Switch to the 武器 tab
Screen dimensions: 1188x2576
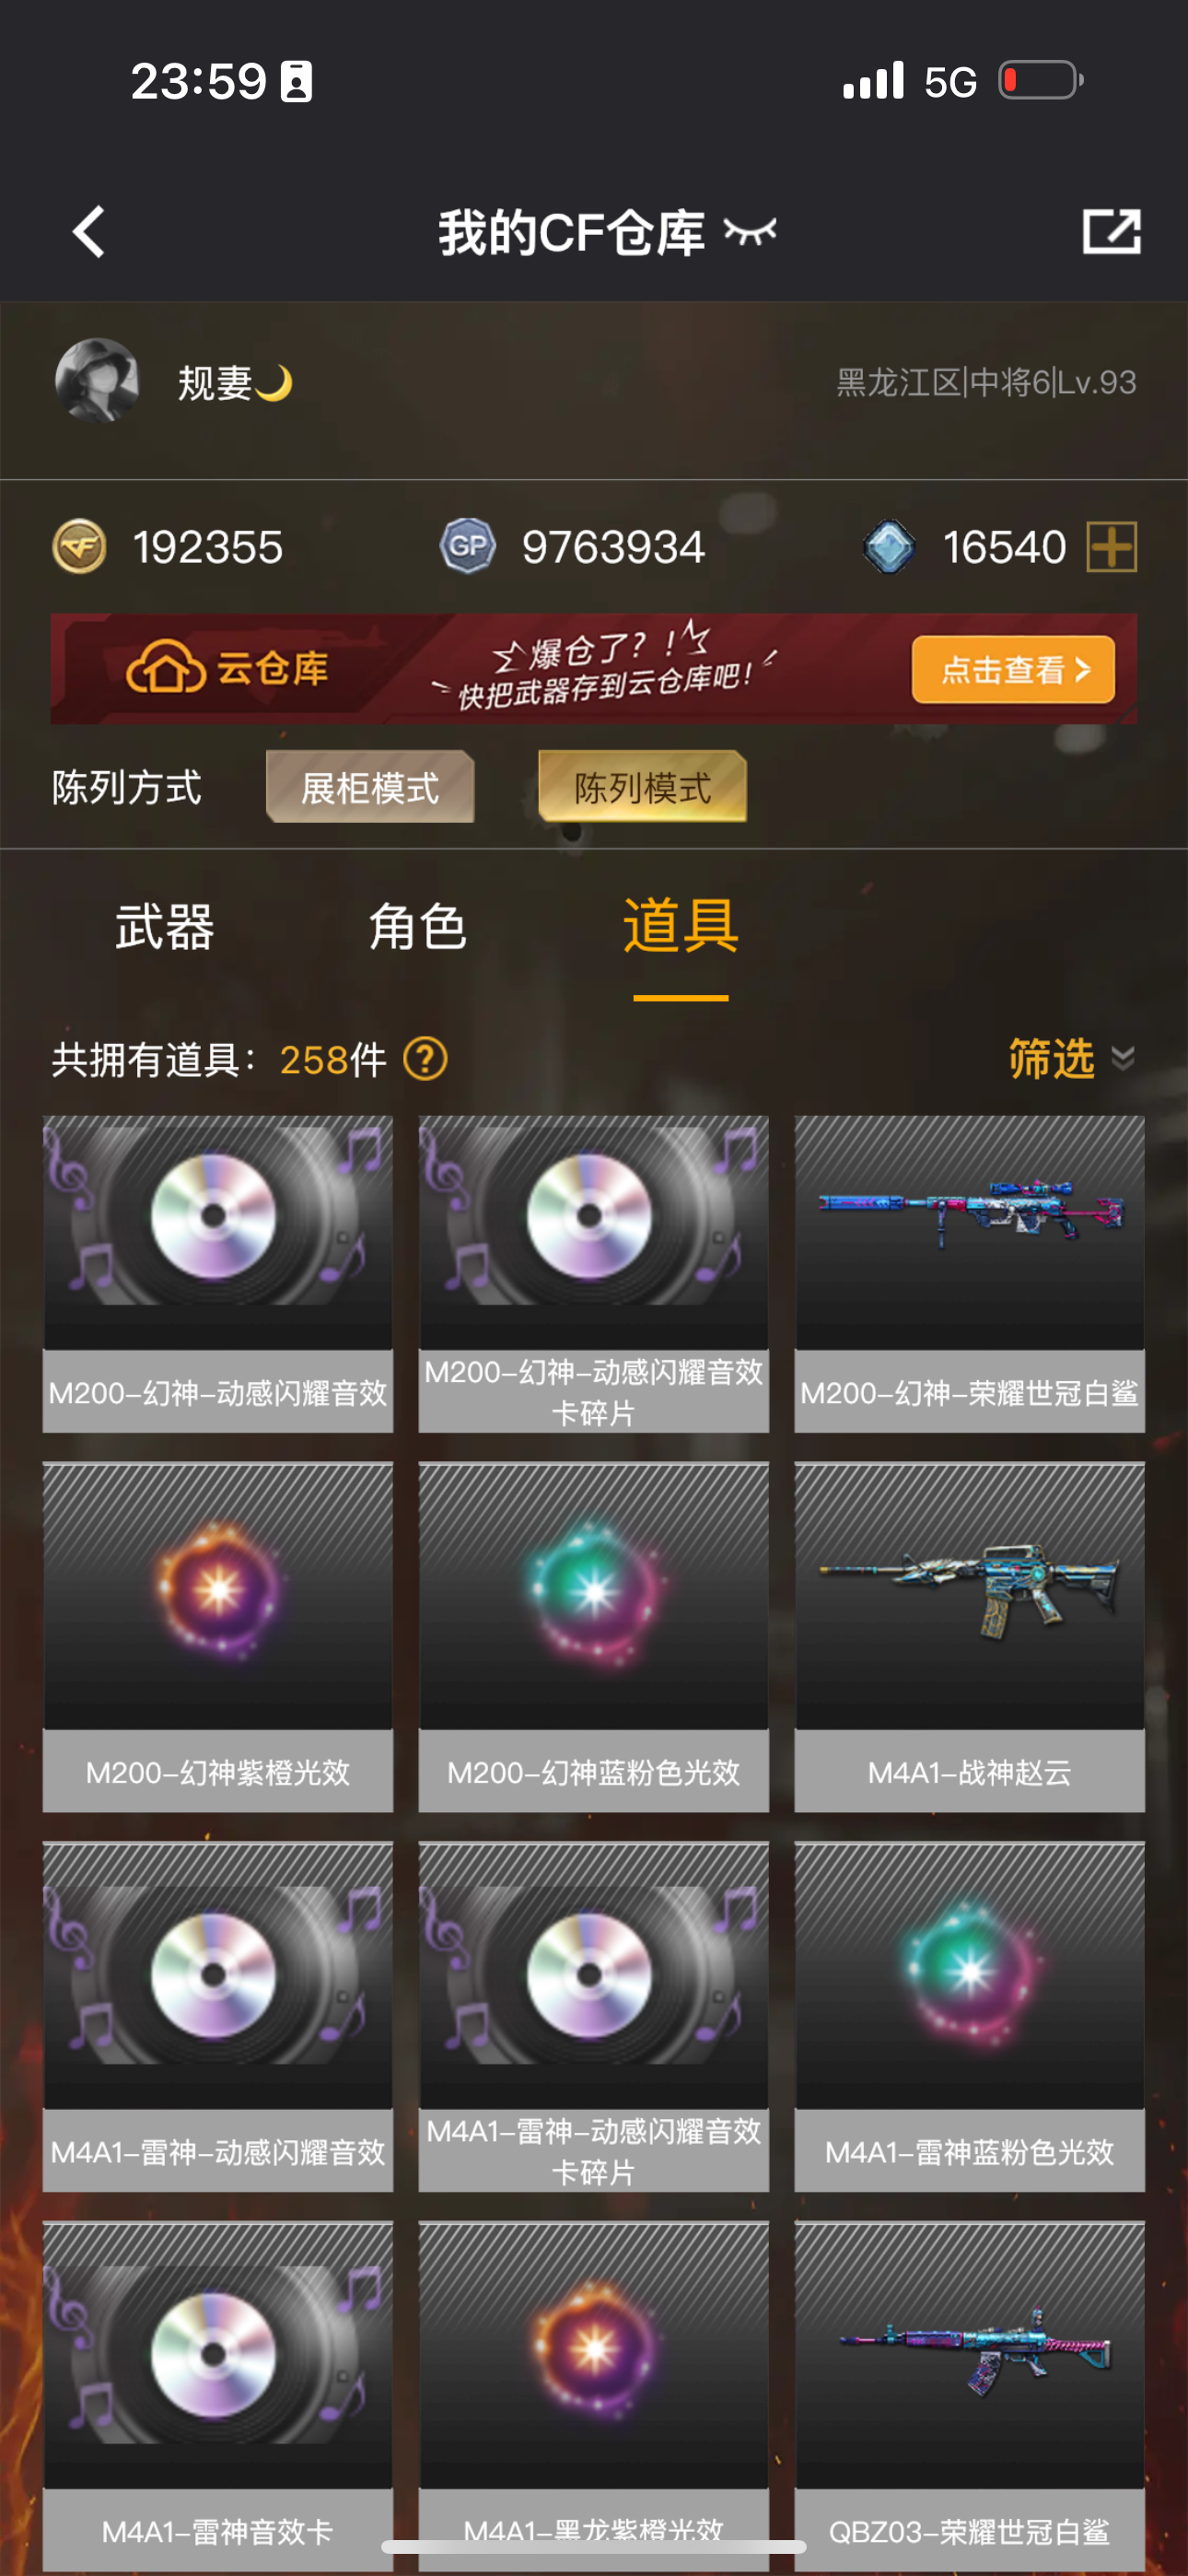165,926
